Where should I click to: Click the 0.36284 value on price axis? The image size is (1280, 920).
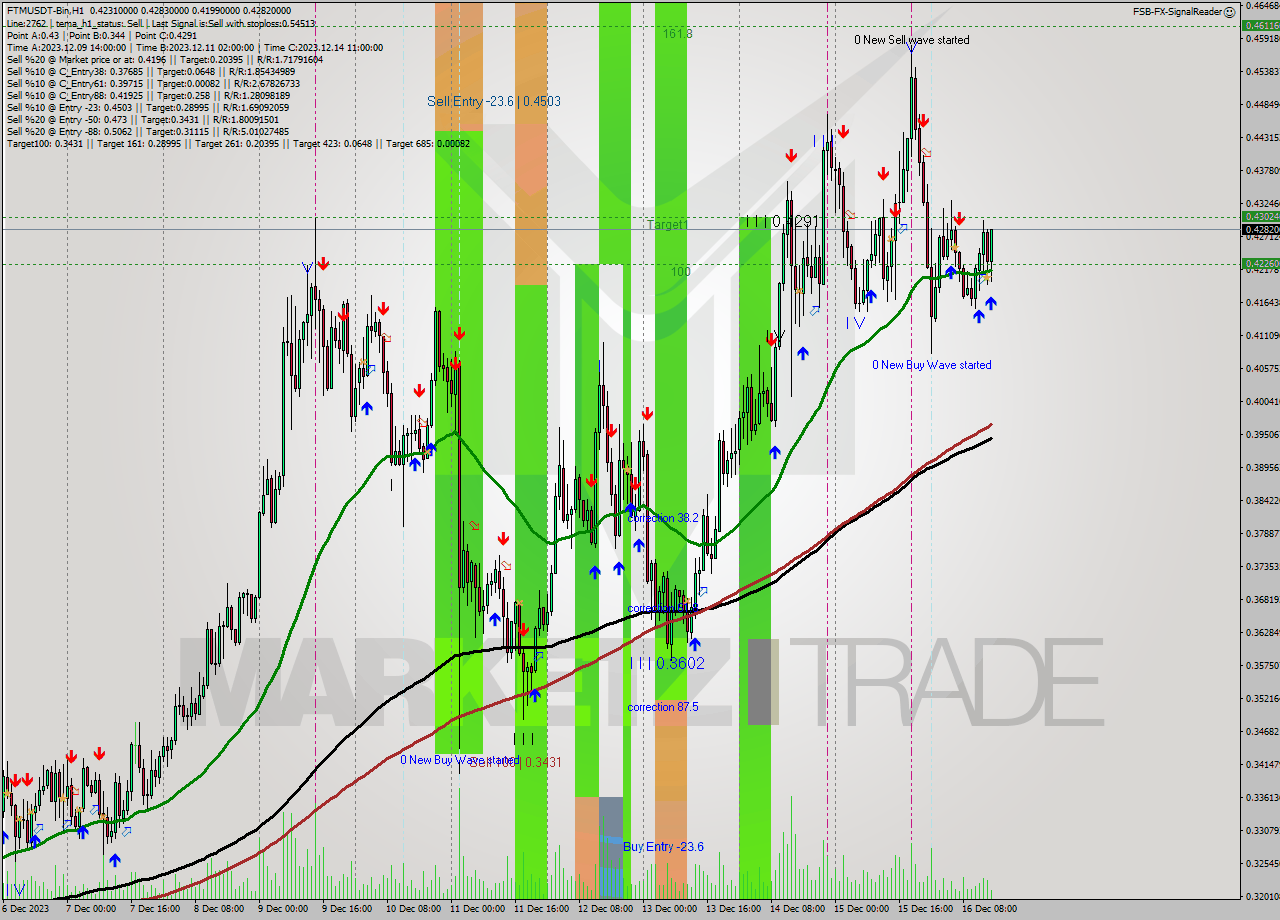(x=1262, y=632)
